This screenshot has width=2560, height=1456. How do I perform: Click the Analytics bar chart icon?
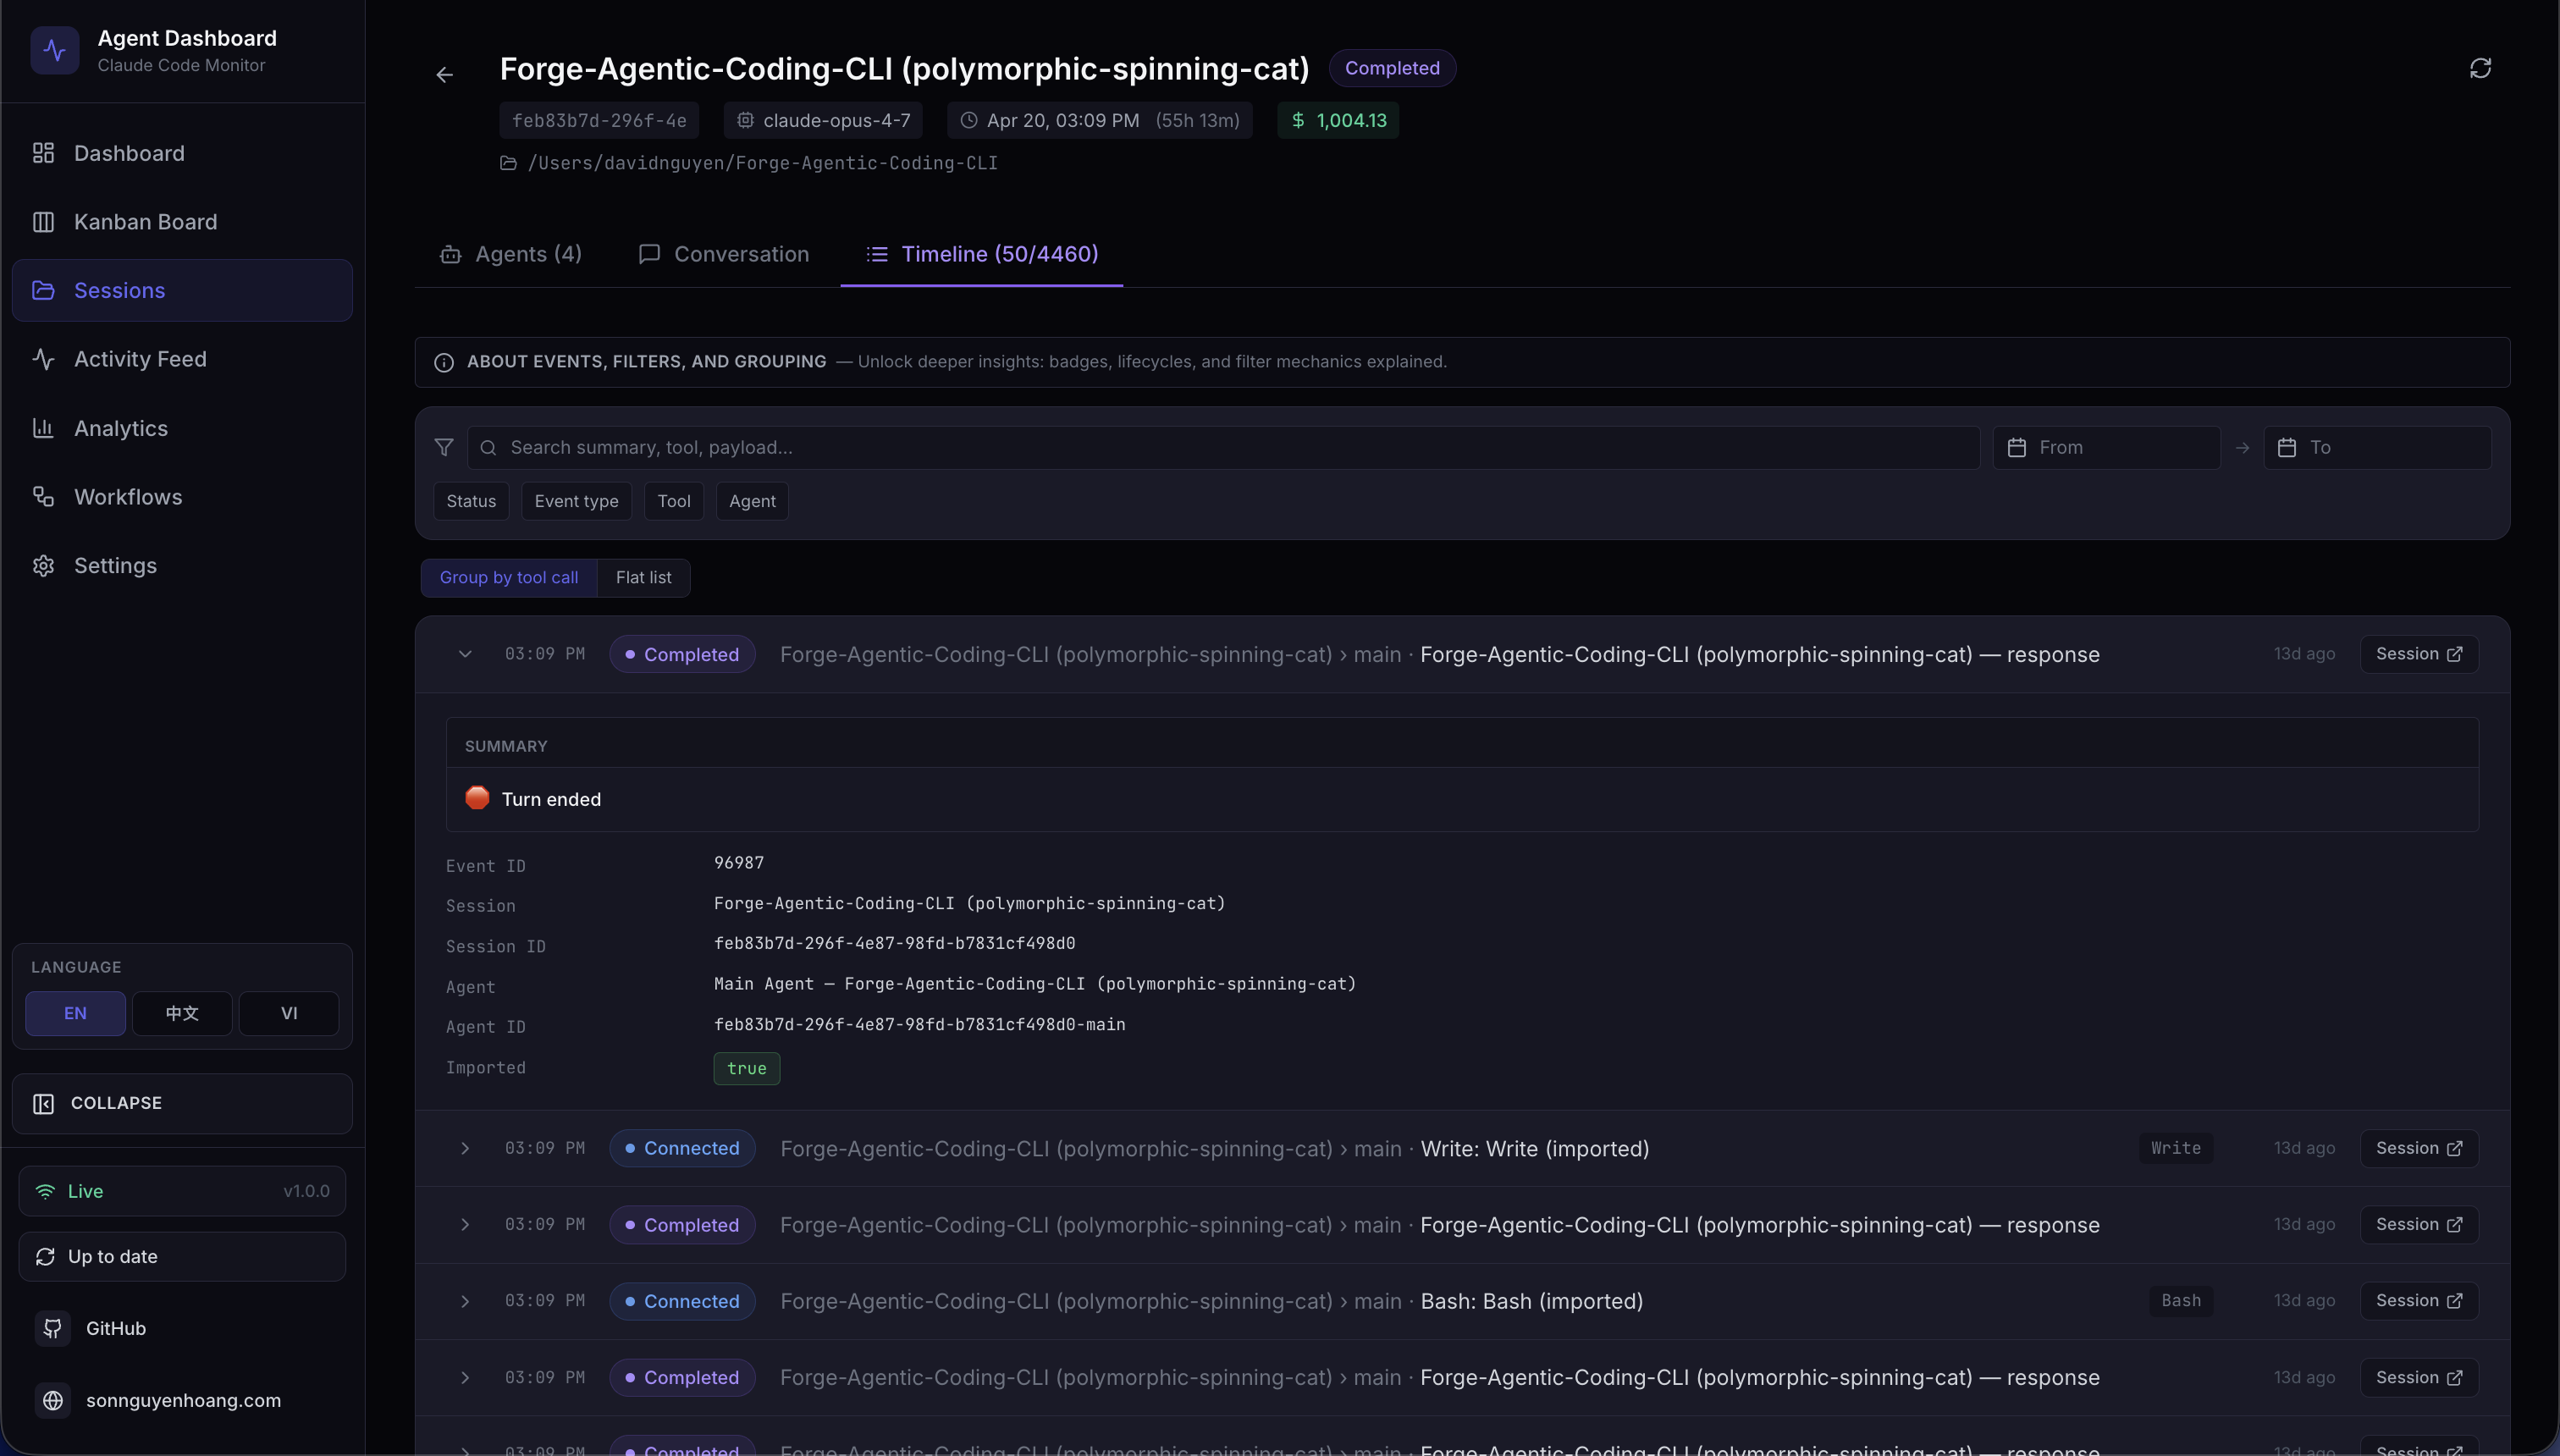(43, 428)
